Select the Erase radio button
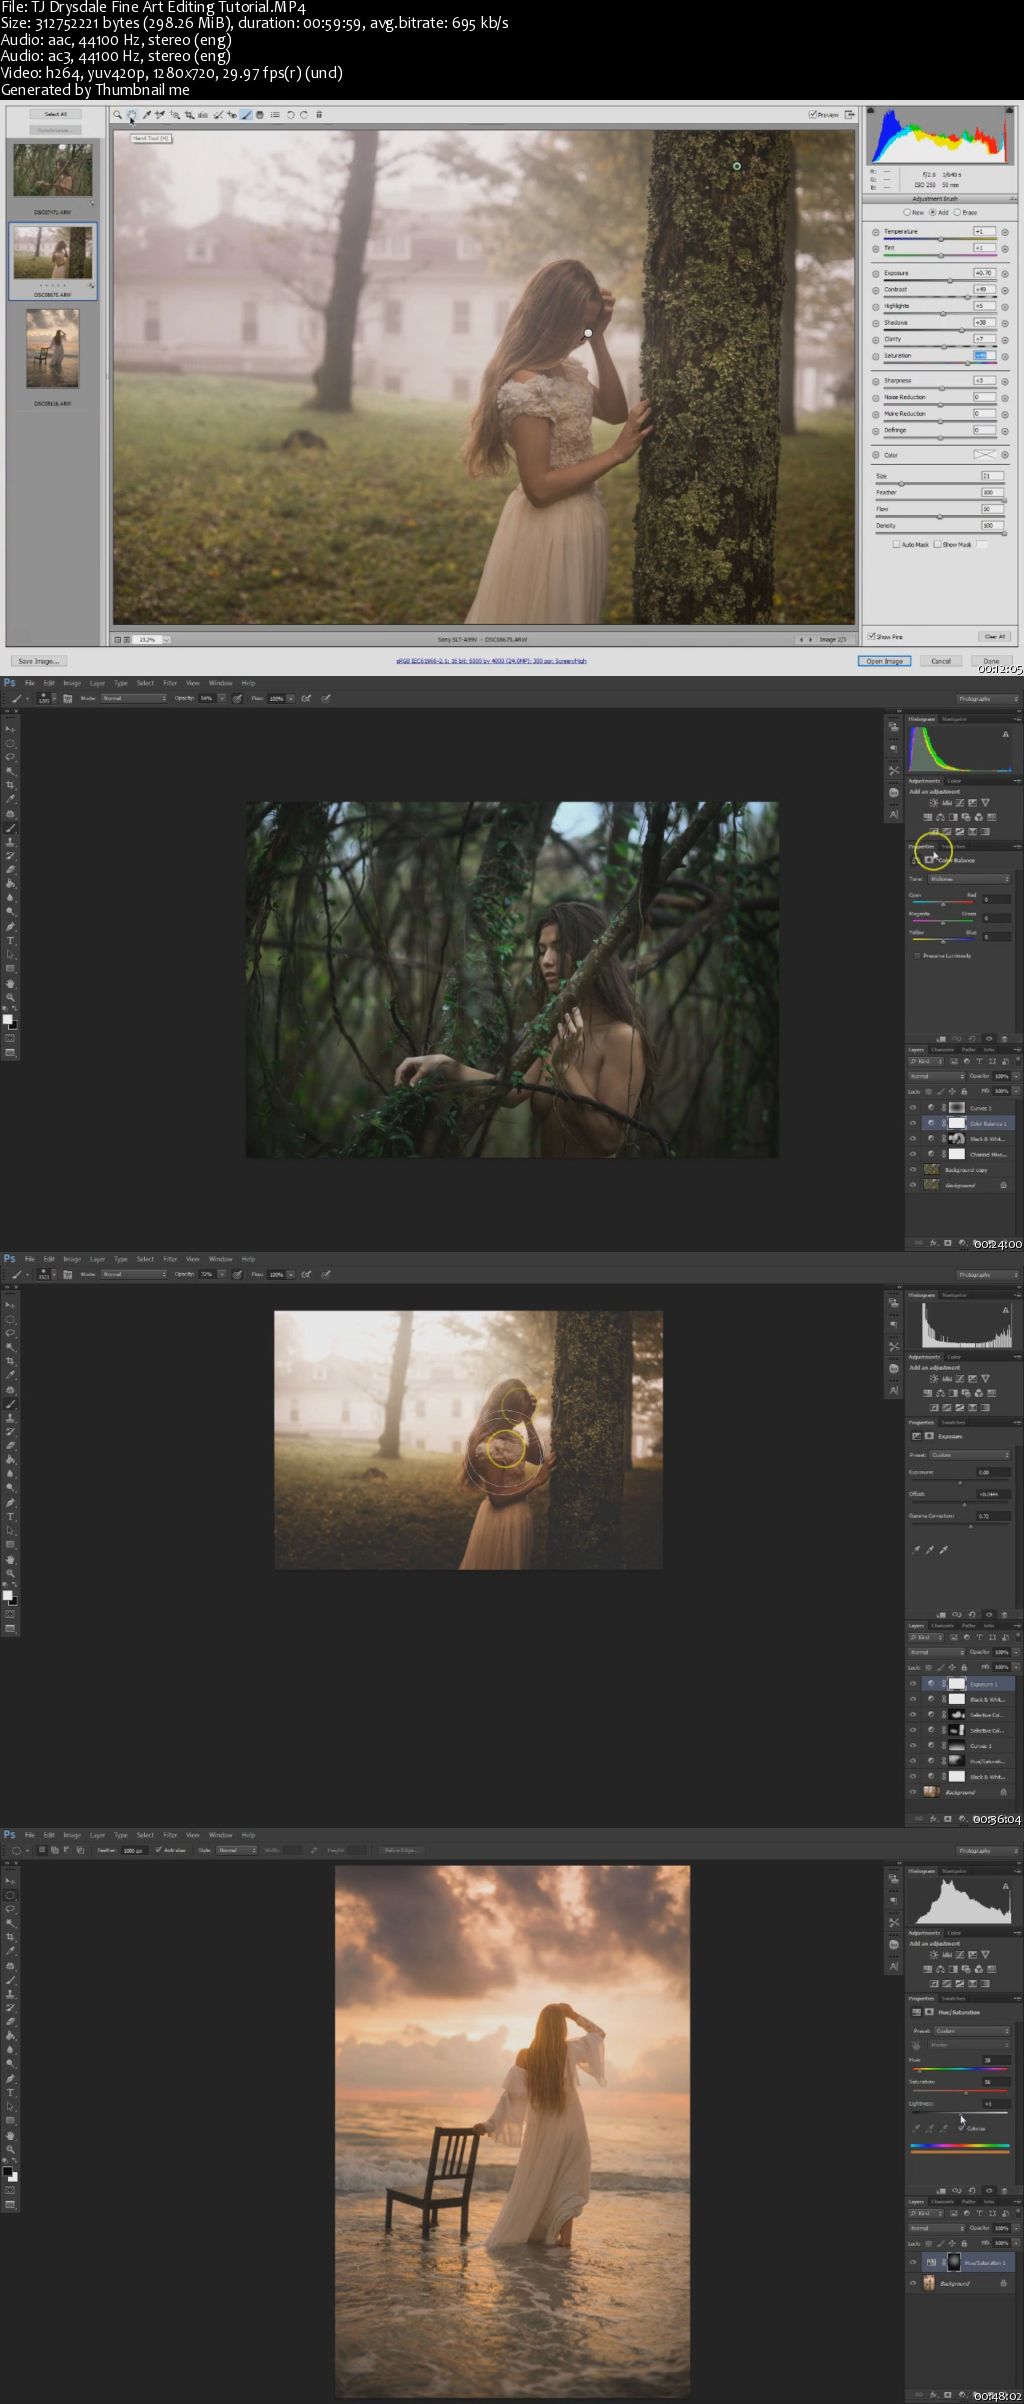The image size is (1024, 2404). pos(957,212)
